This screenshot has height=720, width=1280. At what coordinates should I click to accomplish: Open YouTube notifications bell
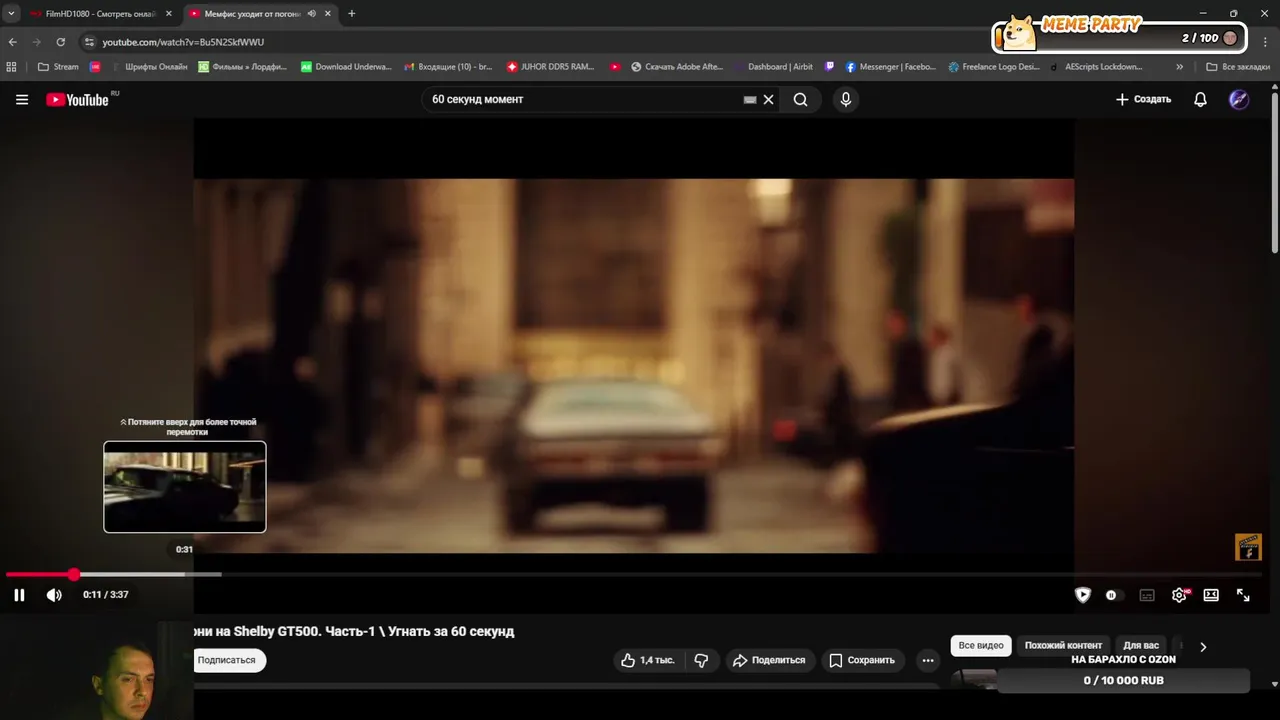(x=1200, y=99)
